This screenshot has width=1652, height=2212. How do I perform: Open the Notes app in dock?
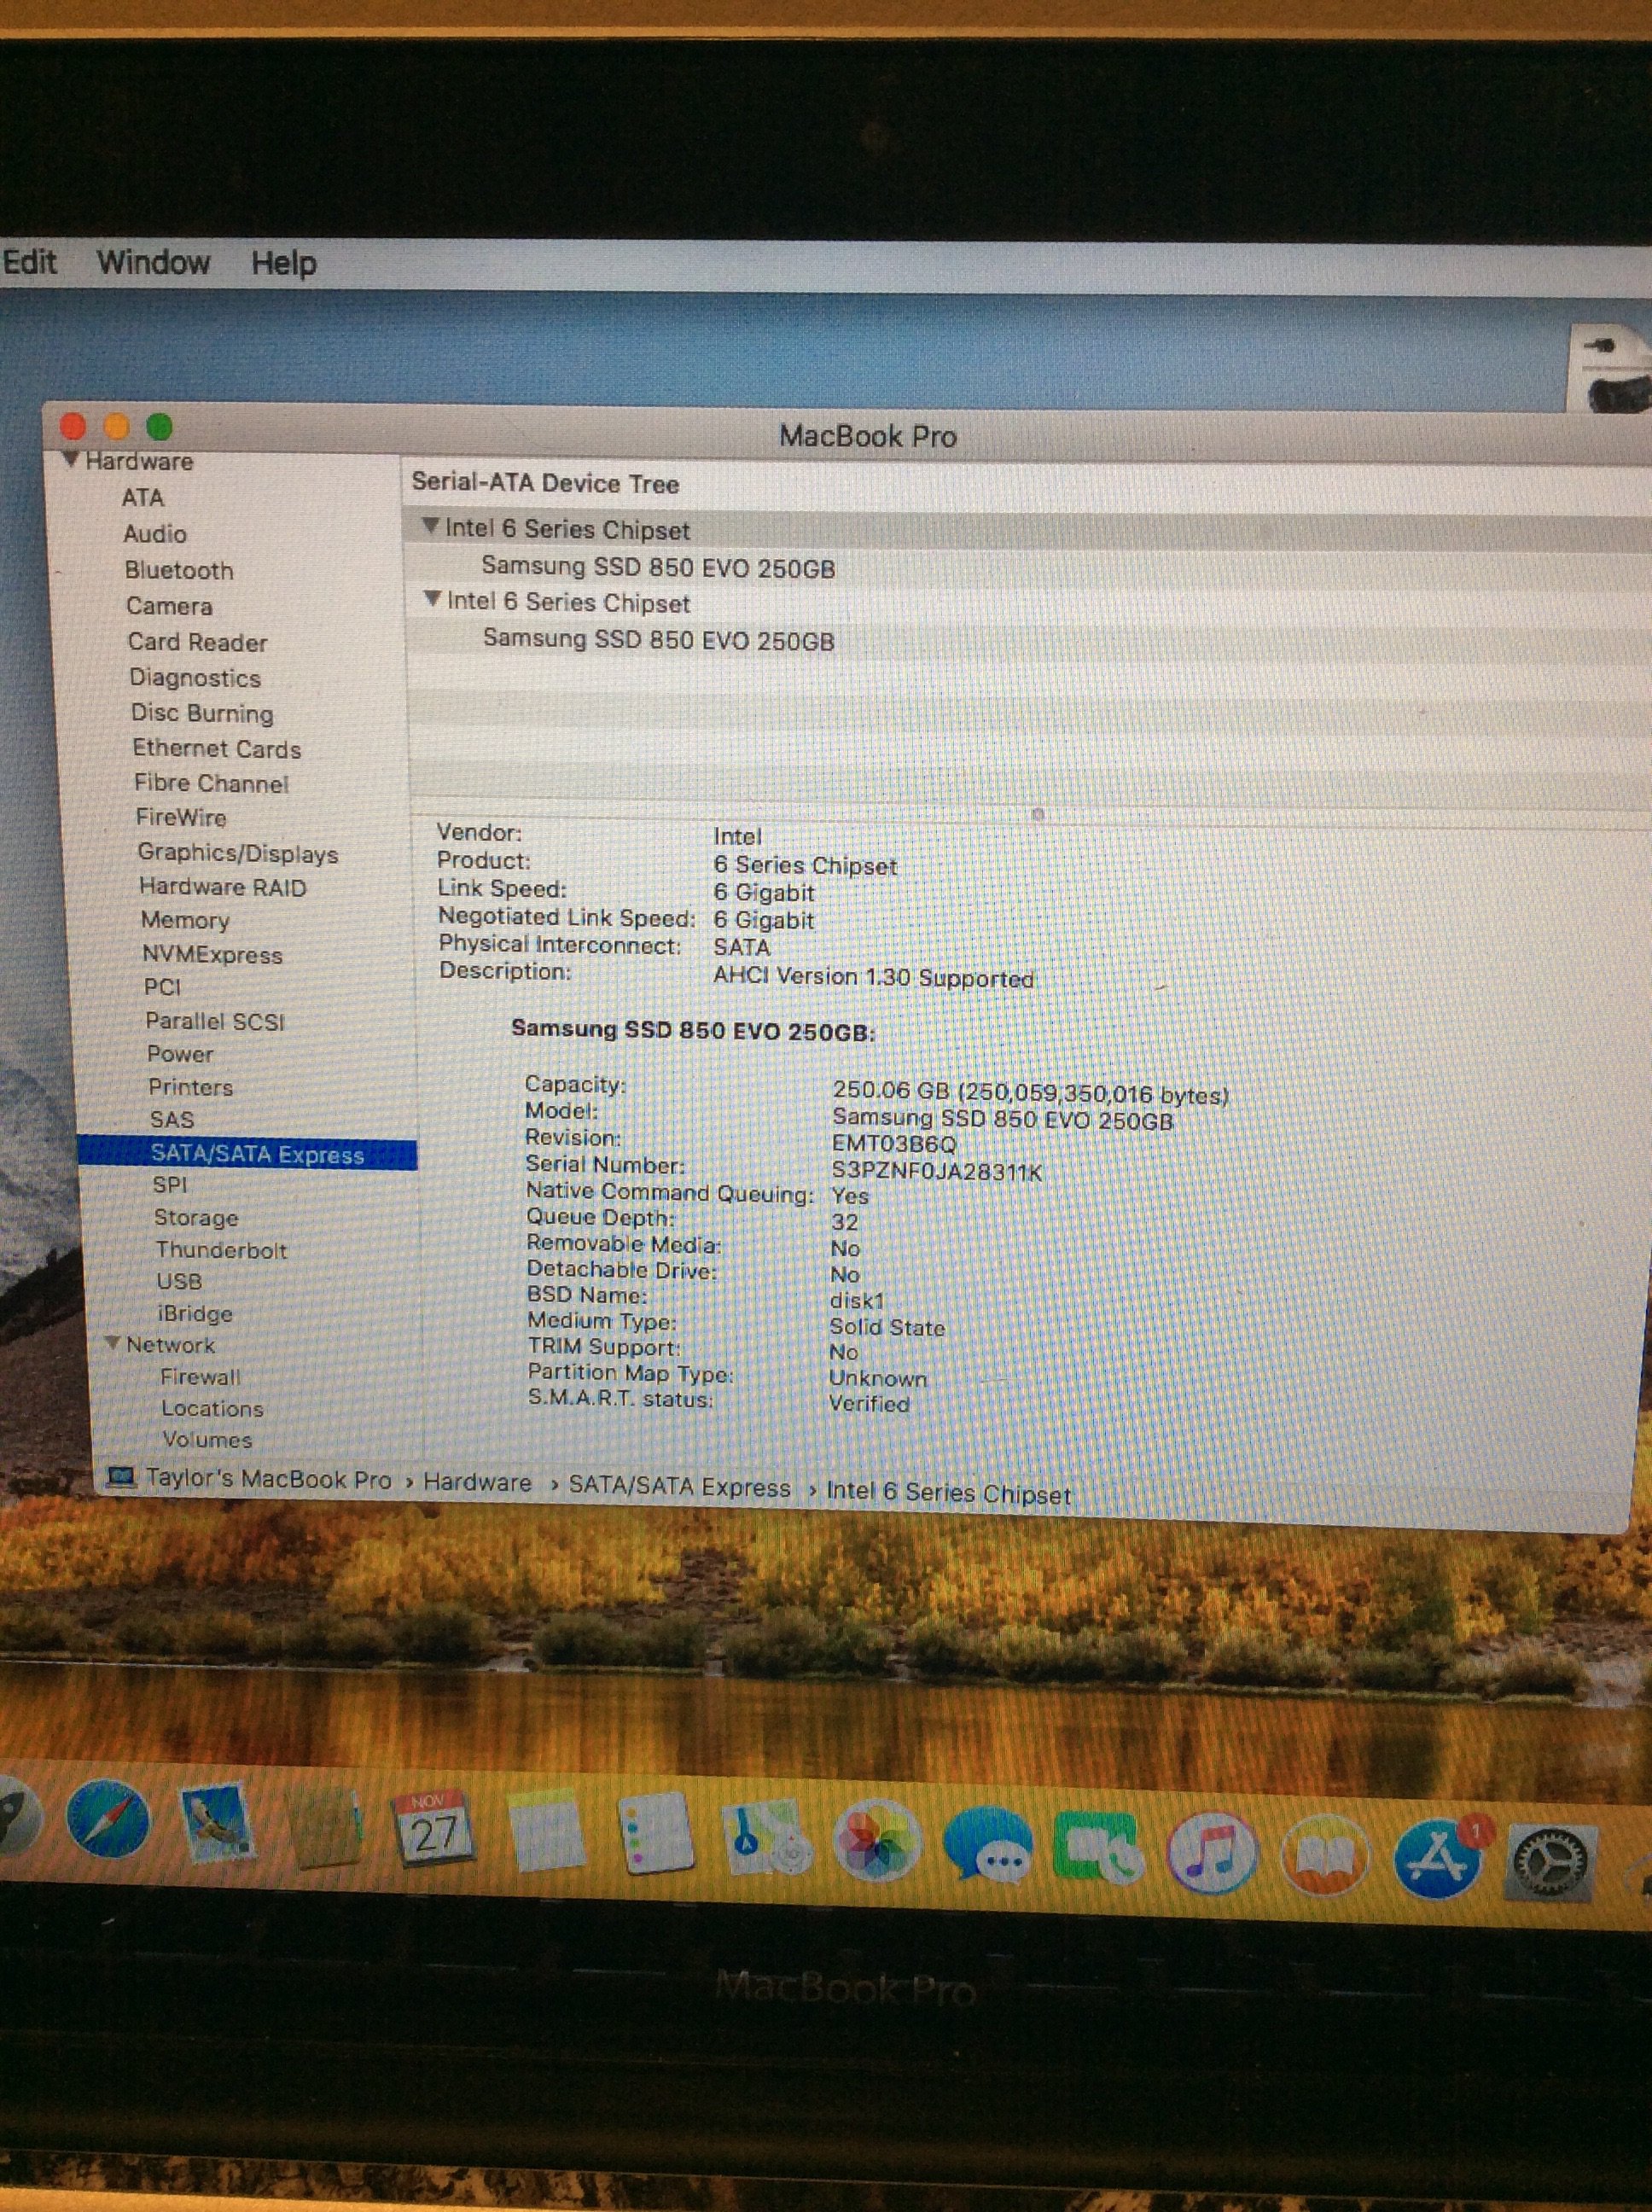tap(545, 1832)
